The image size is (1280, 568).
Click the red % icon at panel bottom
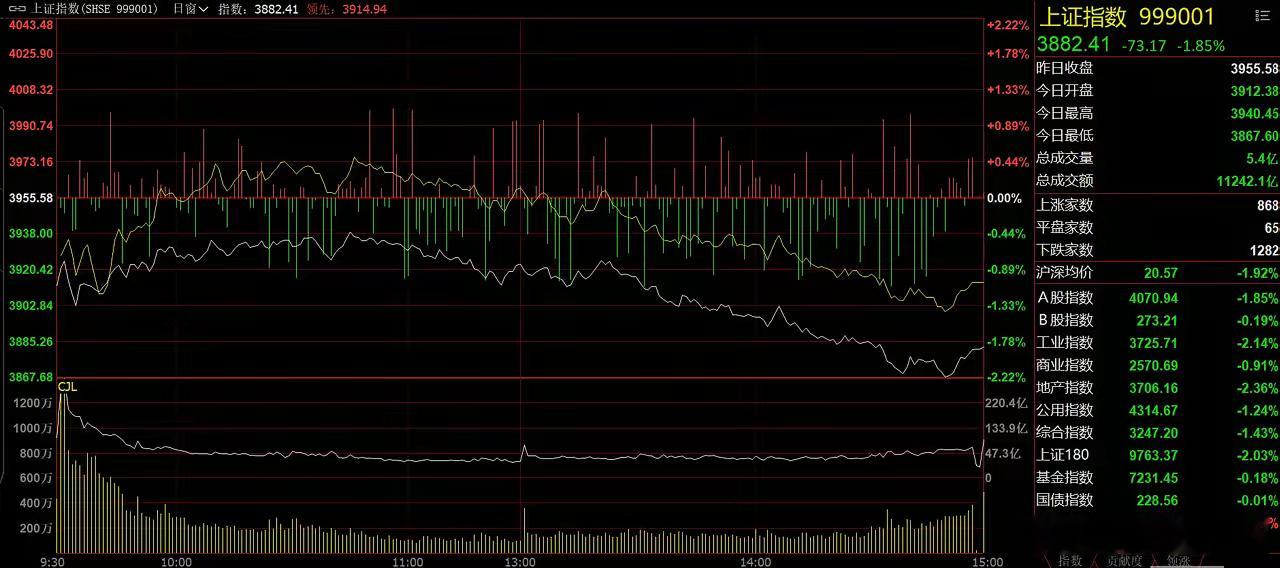pos(1272,524)
